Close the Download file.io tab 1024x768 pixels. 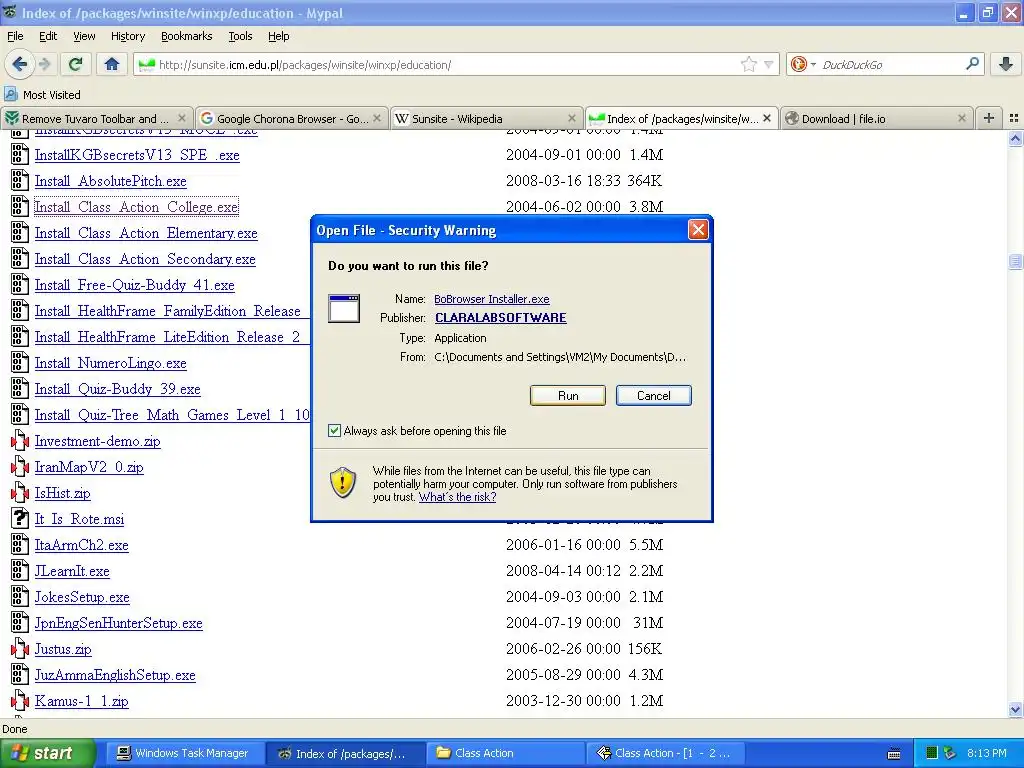[962, 118]
